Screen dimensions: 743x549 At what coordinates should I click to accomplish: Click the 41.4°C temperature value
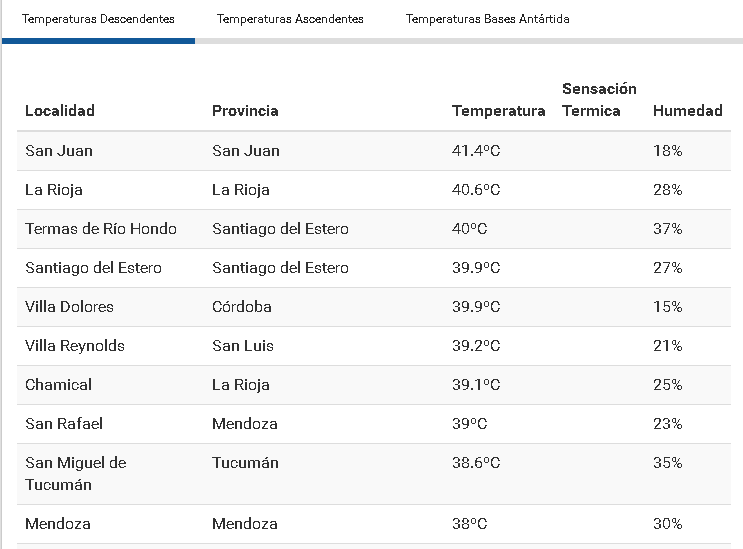476,151
